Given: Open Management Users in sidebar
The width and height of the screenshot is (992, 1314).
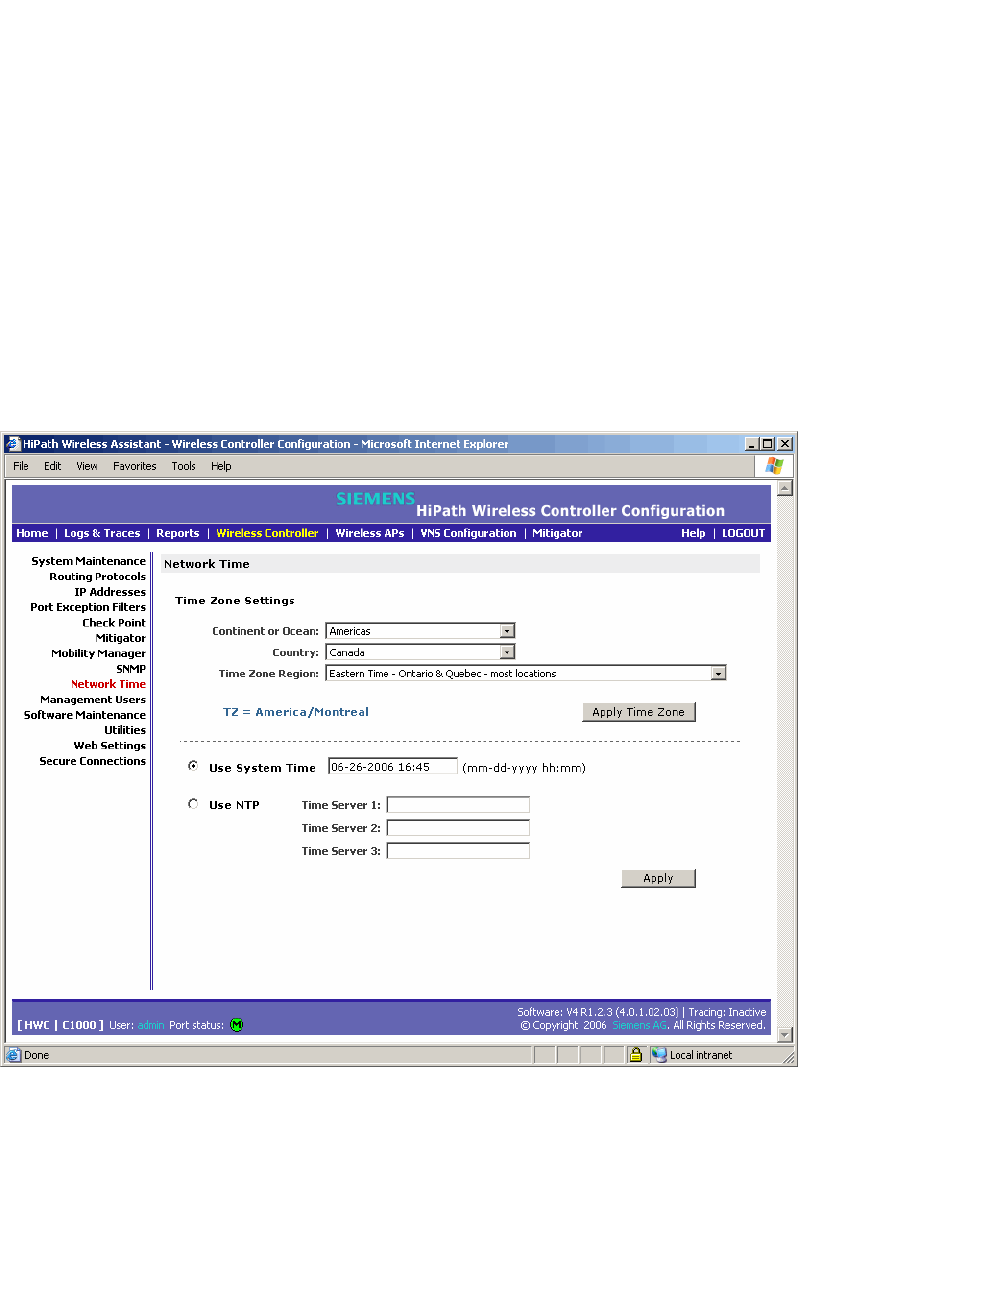Looking at the screenshot, I should tap(93, 700).
